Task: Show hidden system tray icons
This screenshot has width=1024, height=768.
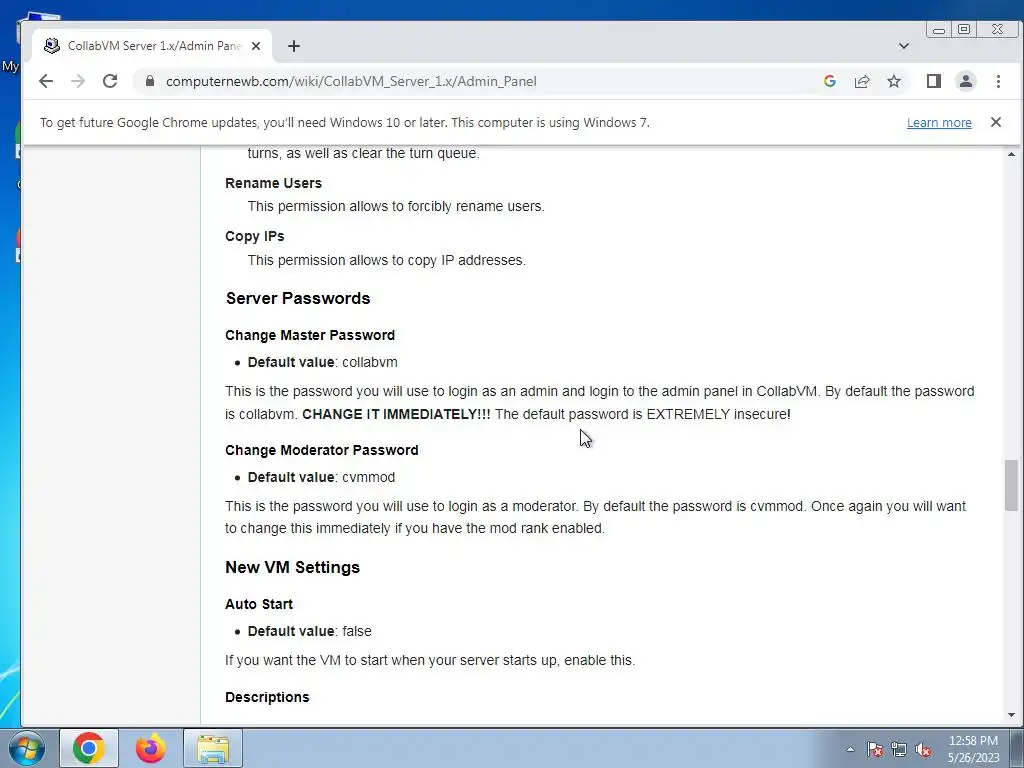Action: tap(850, 749)
